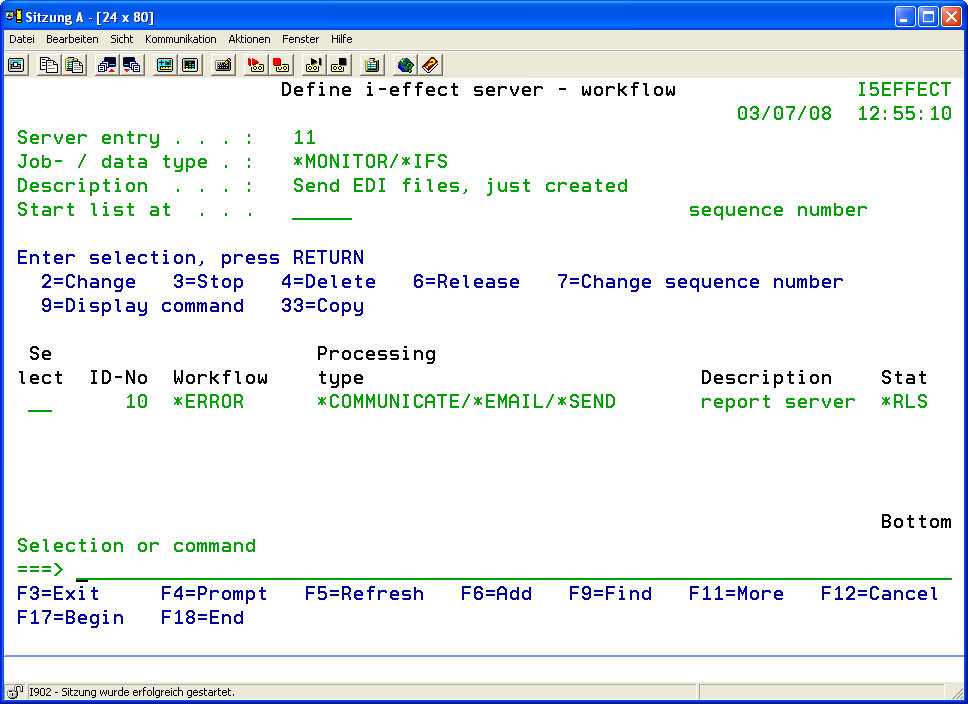The image size is (968, 704).
Task: Click the Select field for ID-No 10
Action: 40,403
